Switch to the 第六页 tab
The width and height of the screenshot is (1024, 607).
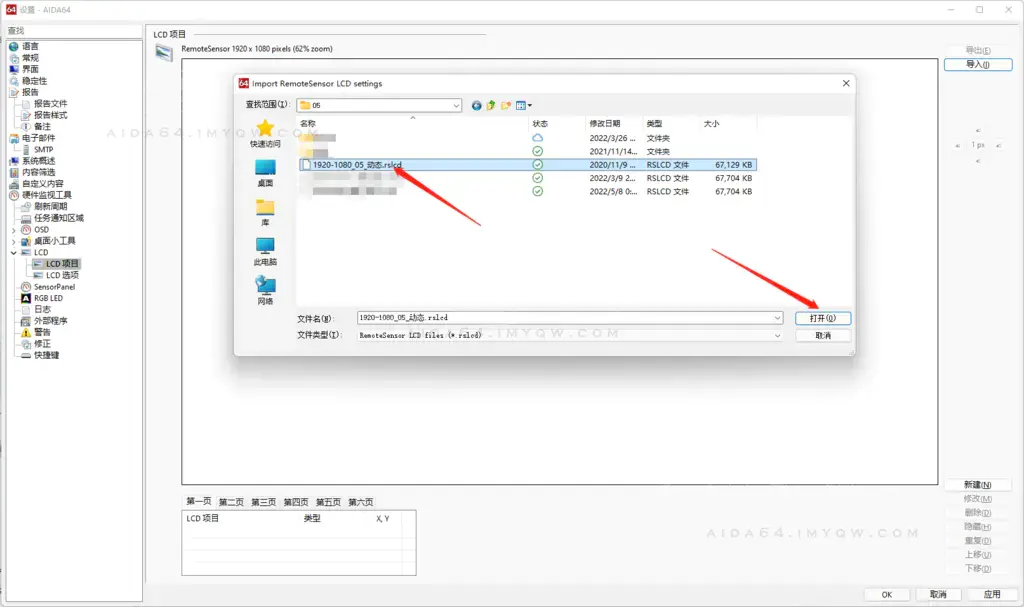coord(360,502)
